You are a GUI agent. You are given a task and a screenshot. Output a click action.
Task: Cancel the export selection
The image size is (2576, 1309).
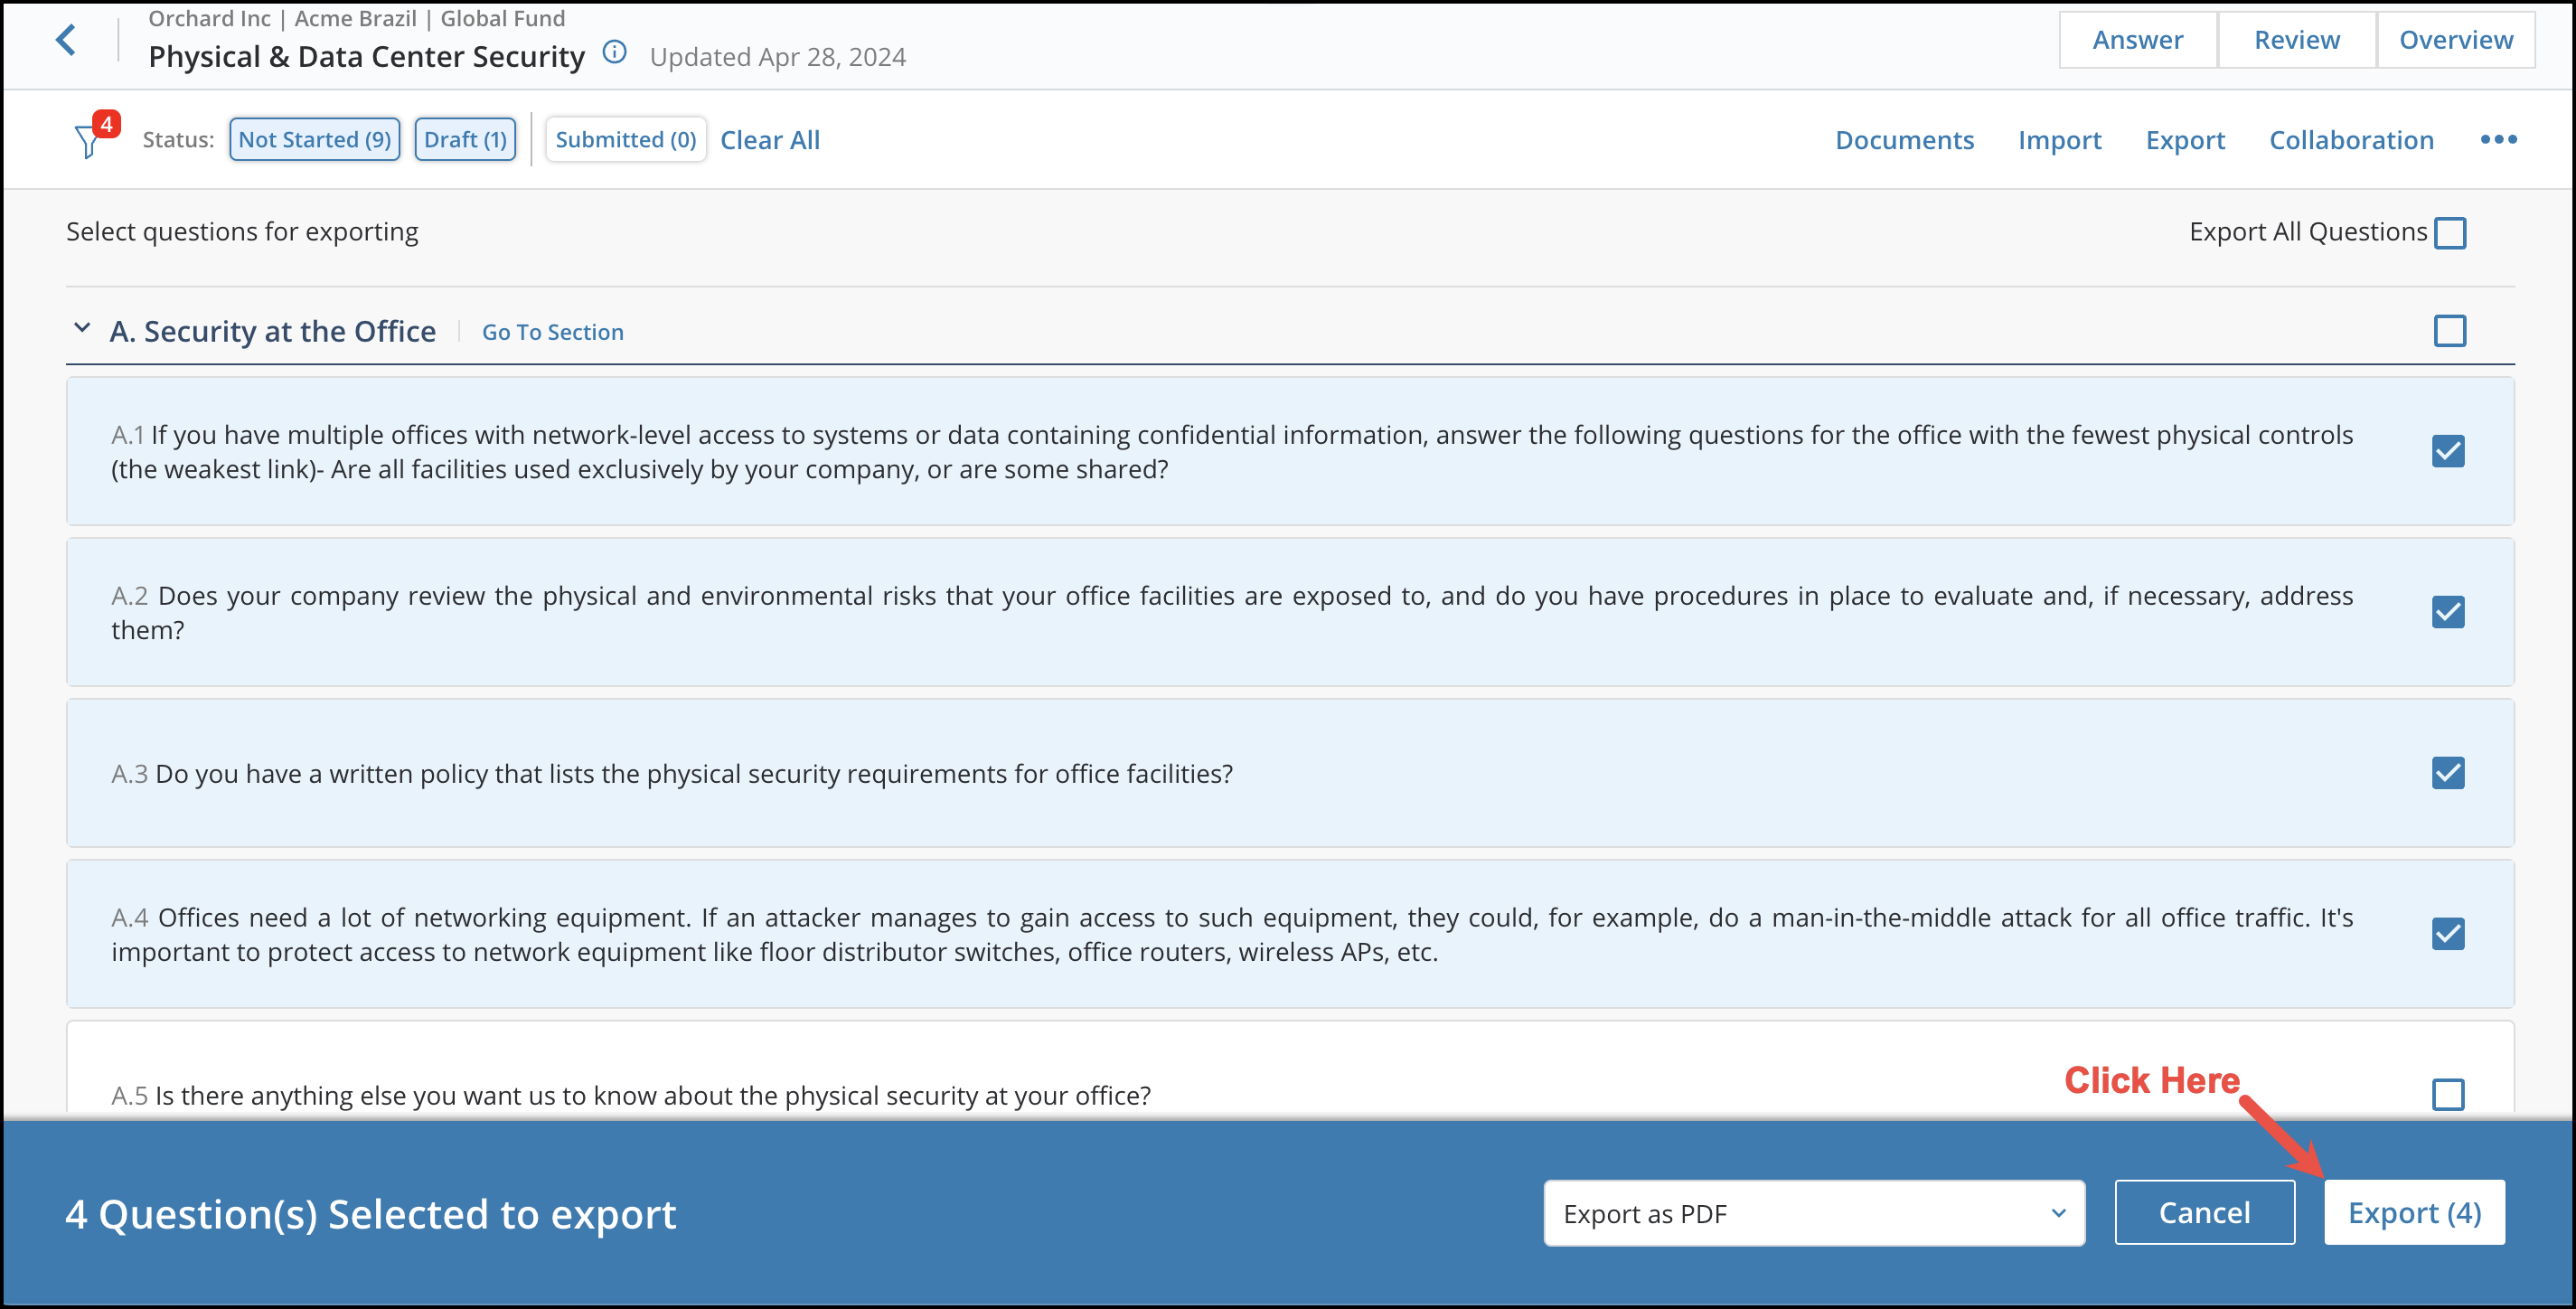coord(2205,1212)
